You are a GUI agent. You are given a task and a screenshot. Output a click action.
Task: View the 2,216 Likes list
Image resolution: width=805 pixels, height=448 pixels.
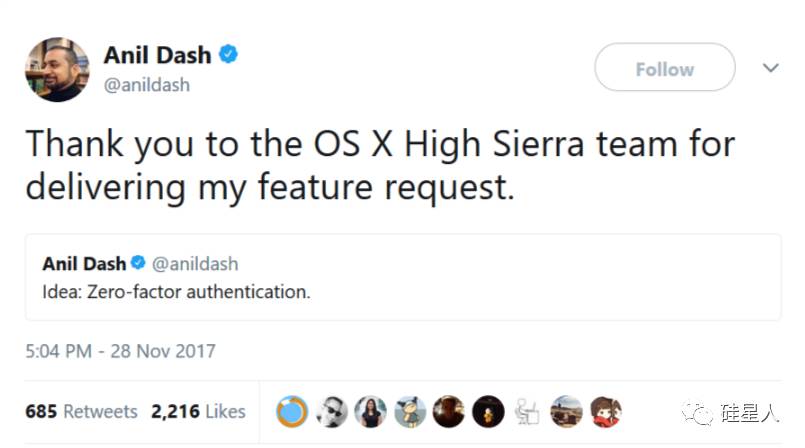point(198,411)
